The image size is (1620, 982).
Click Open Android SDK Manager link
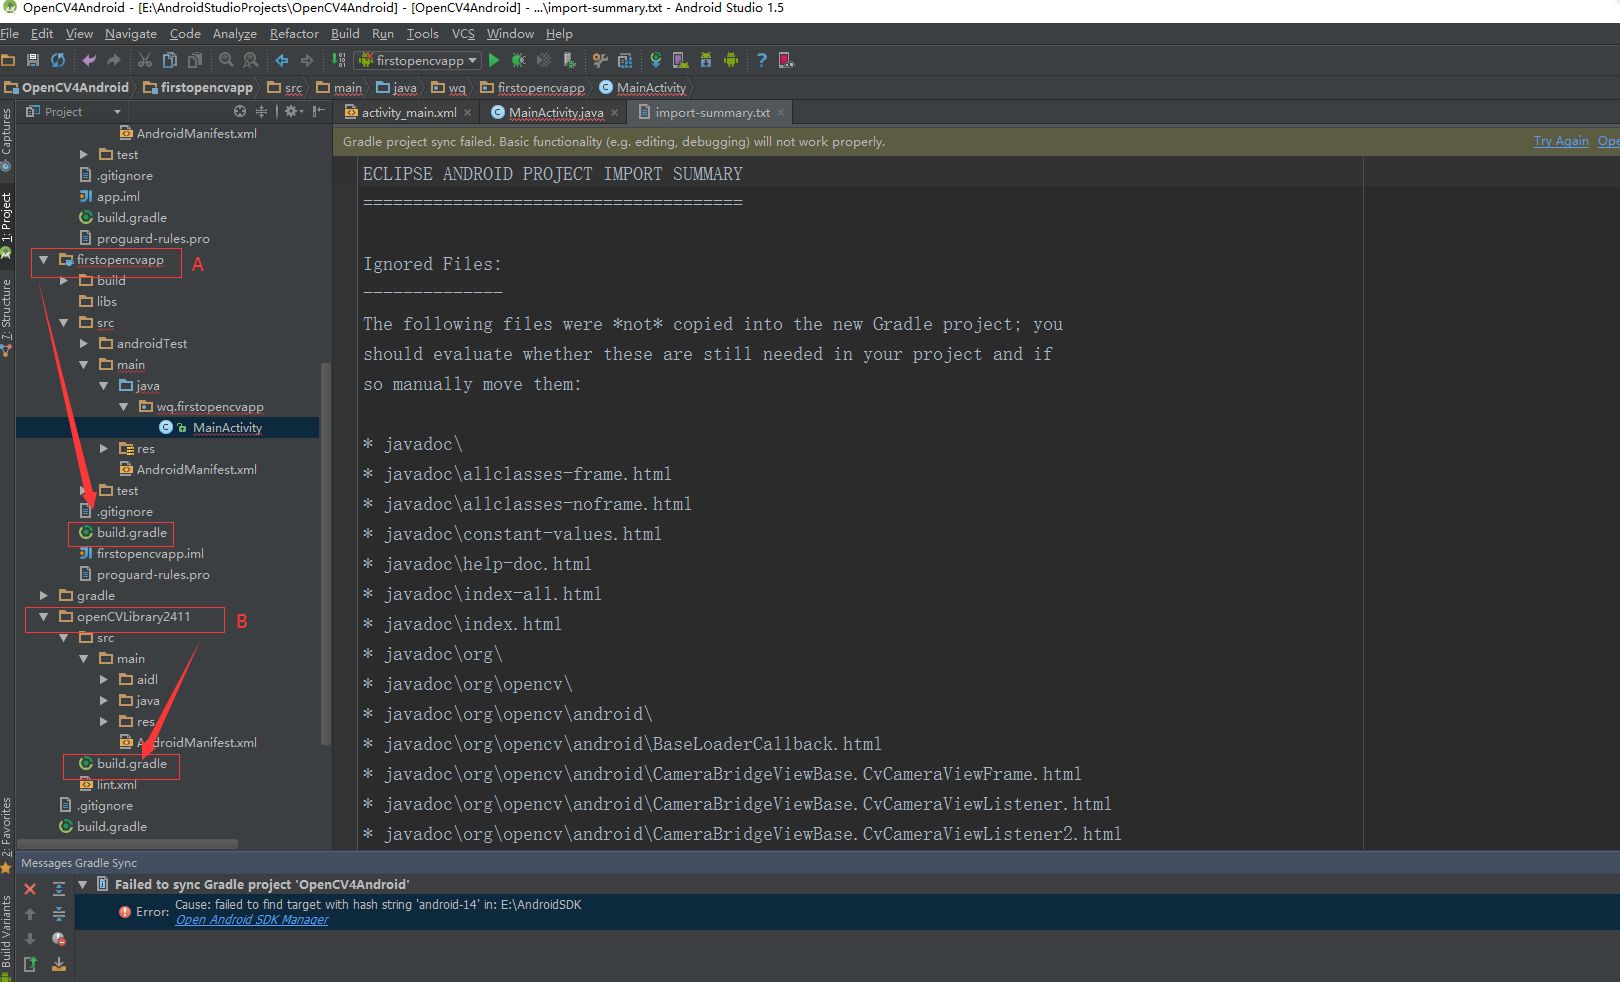pyautogui.click(x=252, y=920)
